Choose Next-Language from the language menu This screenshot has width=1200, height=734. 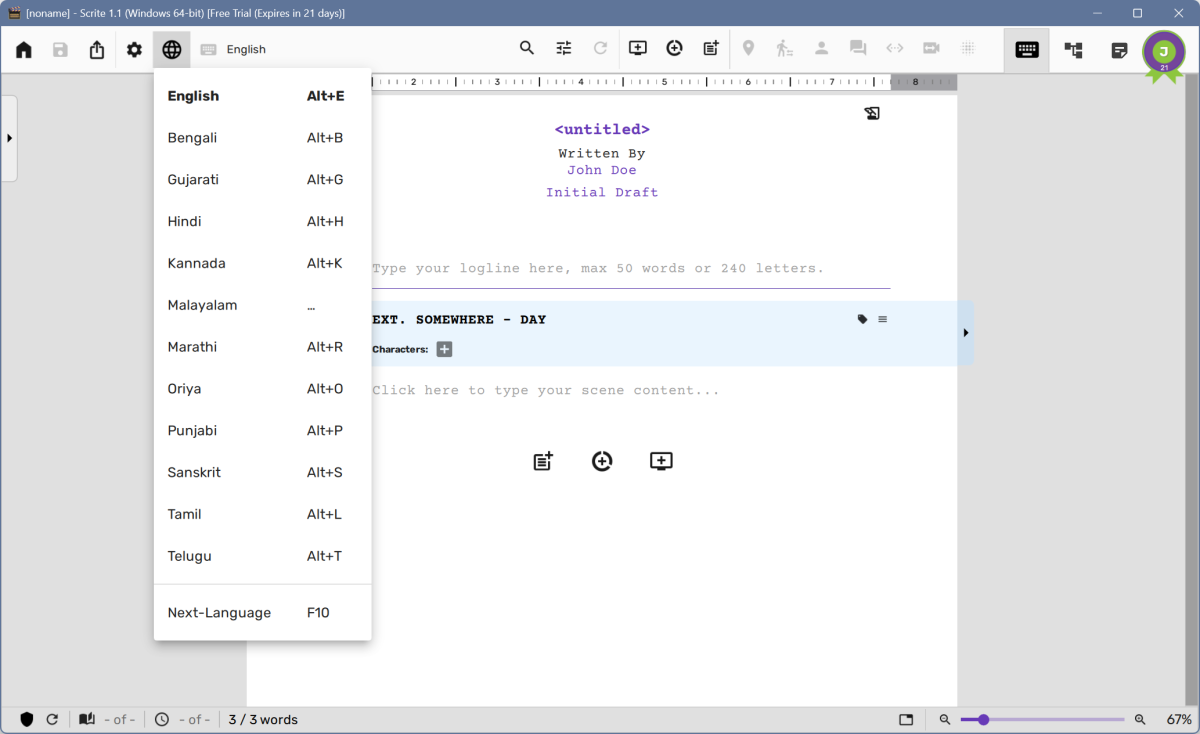(x=219, y=612)
